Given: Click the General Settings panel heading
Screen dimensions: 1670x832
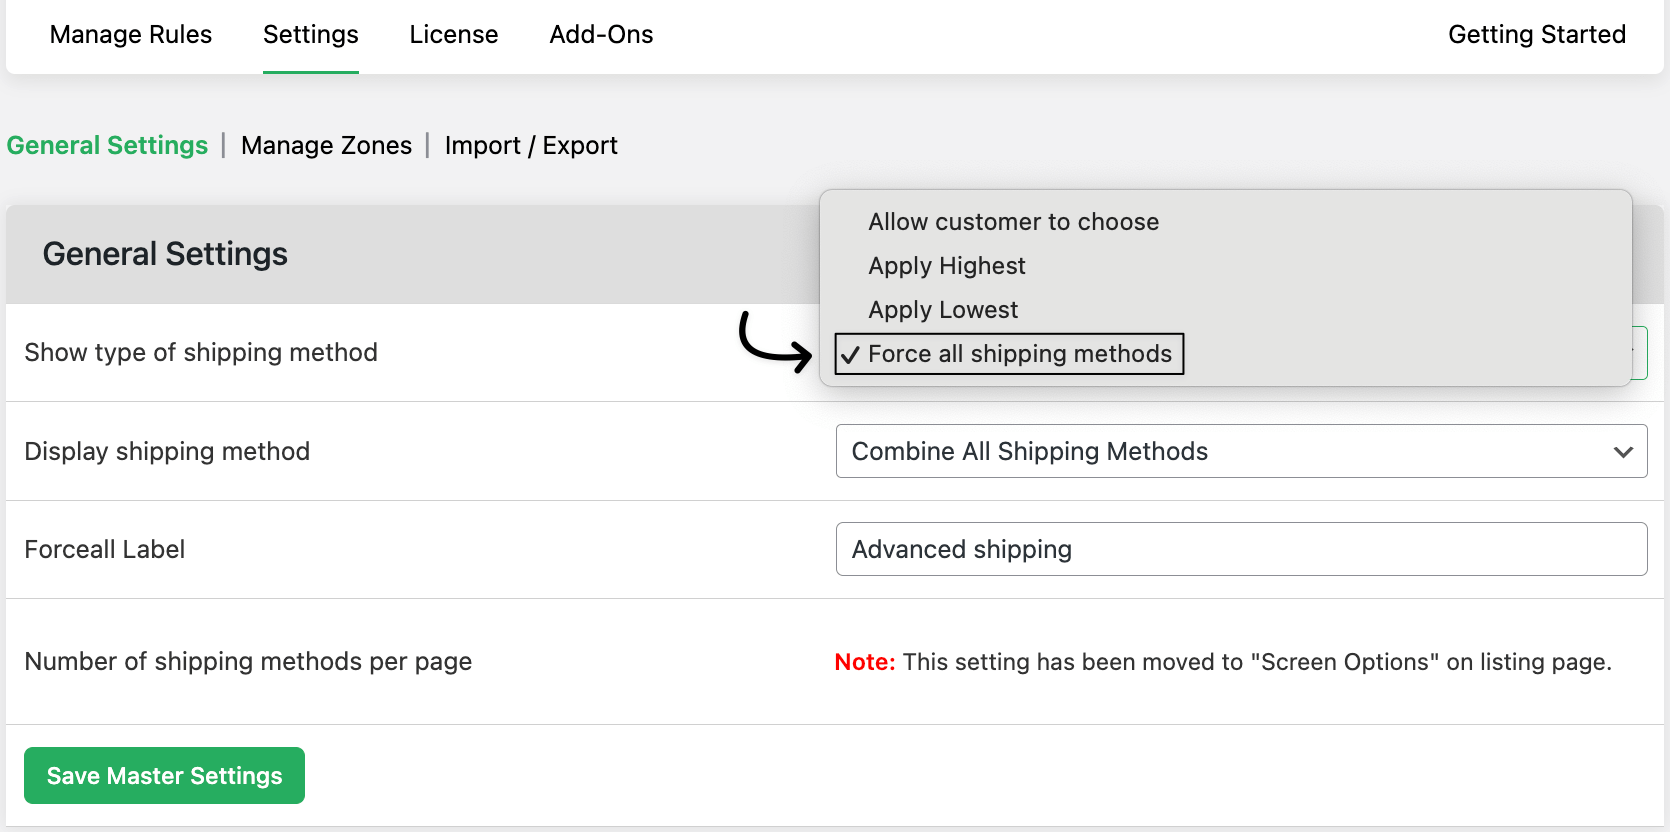Looking at the screenshot, I should tap(165, 255).
